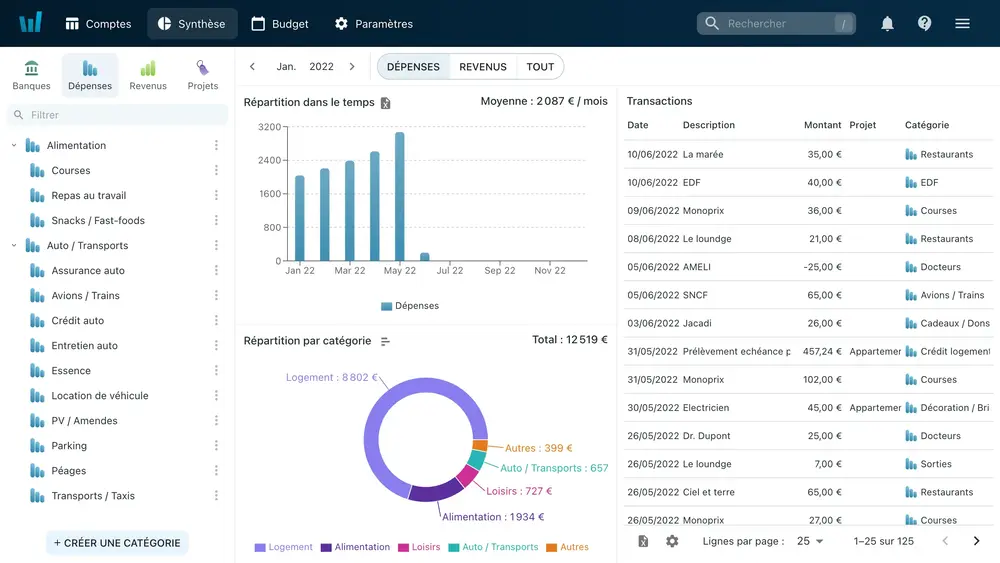The height and width of the screenshot is (563, 1000).
Task: Open rows per page dropdown
Action: click(810, 541)
